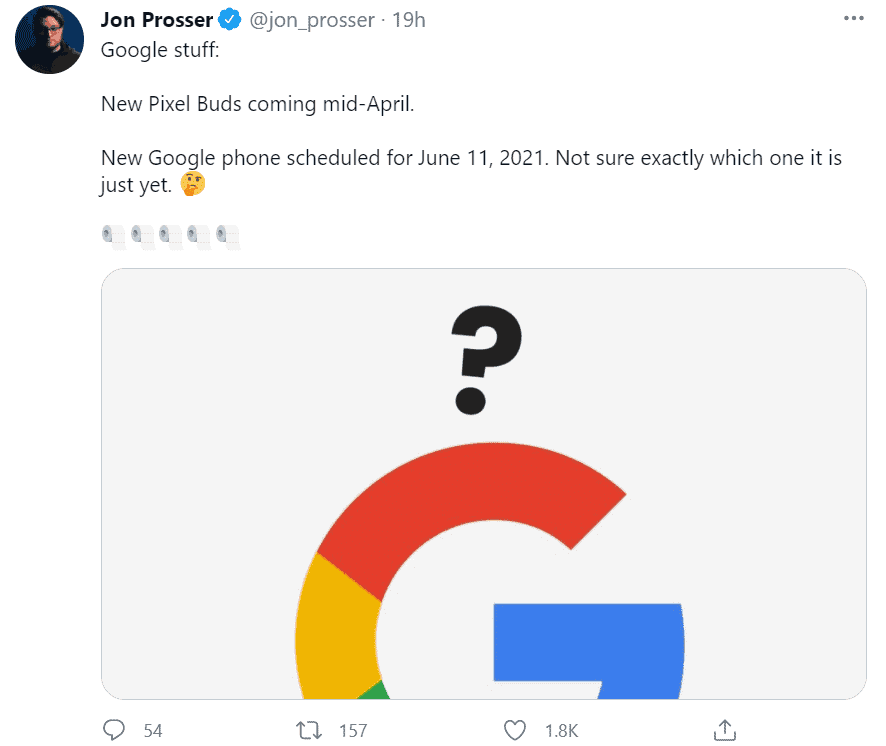Image resolution: width=886 pixels, height=746 pixels.
Task: Click the reply speech bubble icon
Action: [x=114, y=730]
